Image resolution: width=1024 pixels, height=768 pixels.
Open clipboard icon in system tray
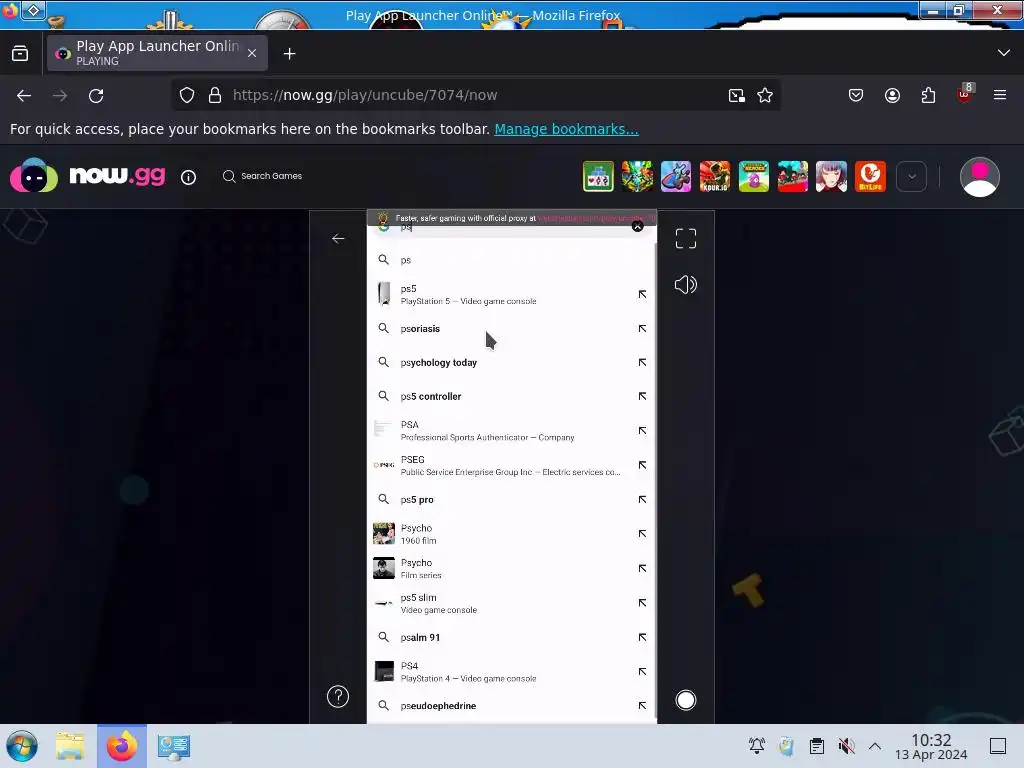point(816,746)
